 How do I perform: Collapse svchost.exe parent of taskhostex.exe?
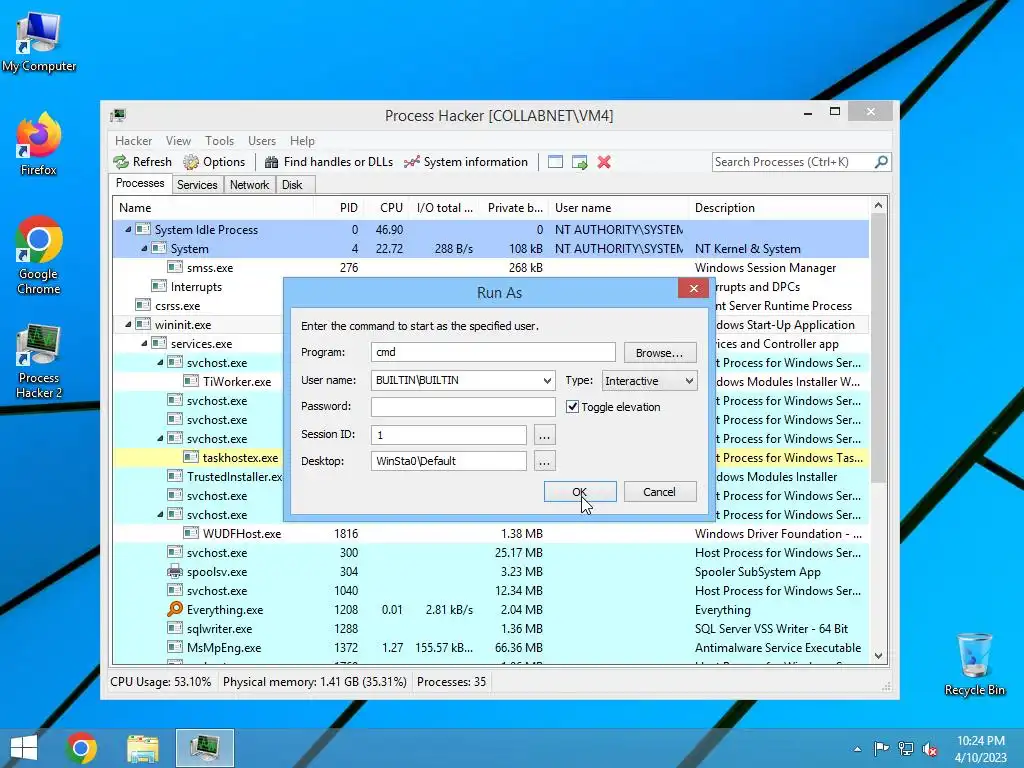[x=160, y=438]
